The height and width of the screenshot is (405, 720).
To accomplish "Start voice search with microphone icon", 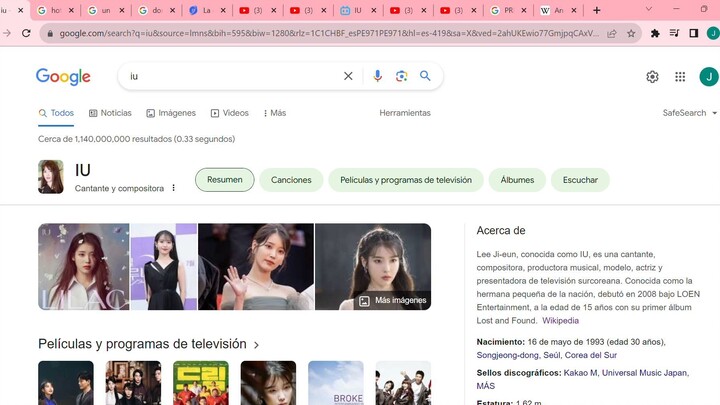I will [377, 76].
